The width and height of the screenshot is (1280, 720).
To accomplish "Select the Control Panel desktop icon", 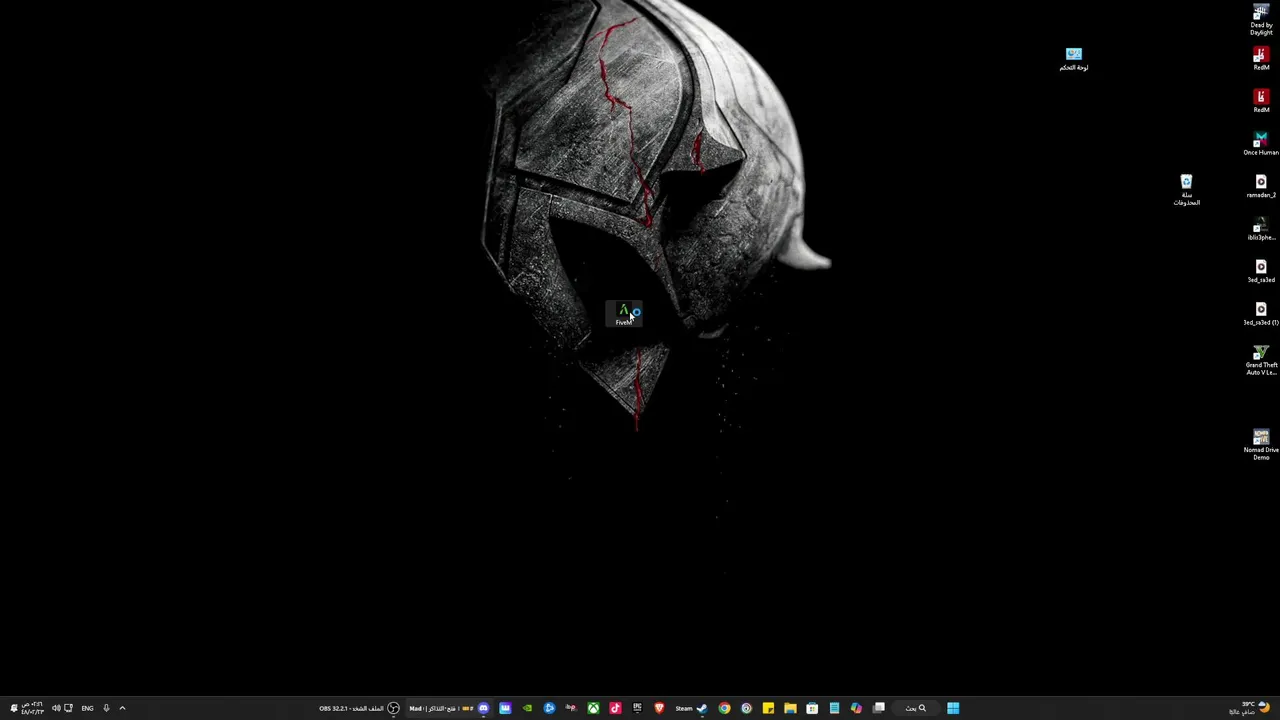I will point(1073,59).
